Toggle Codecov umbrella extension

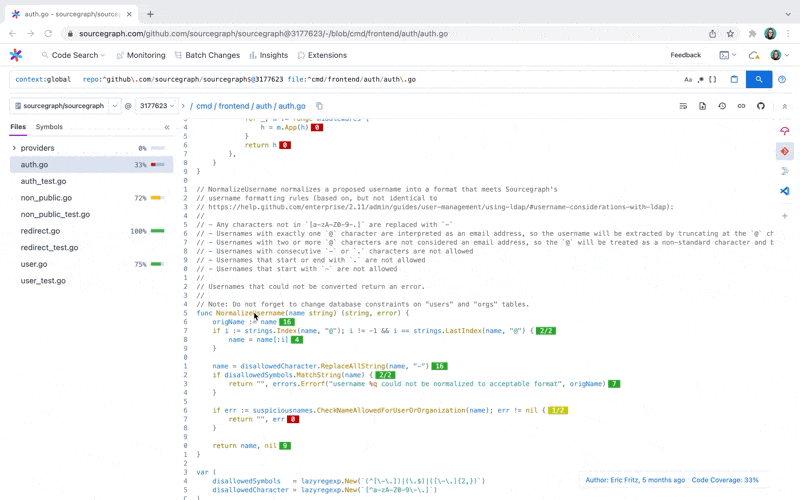coord(785,131)
